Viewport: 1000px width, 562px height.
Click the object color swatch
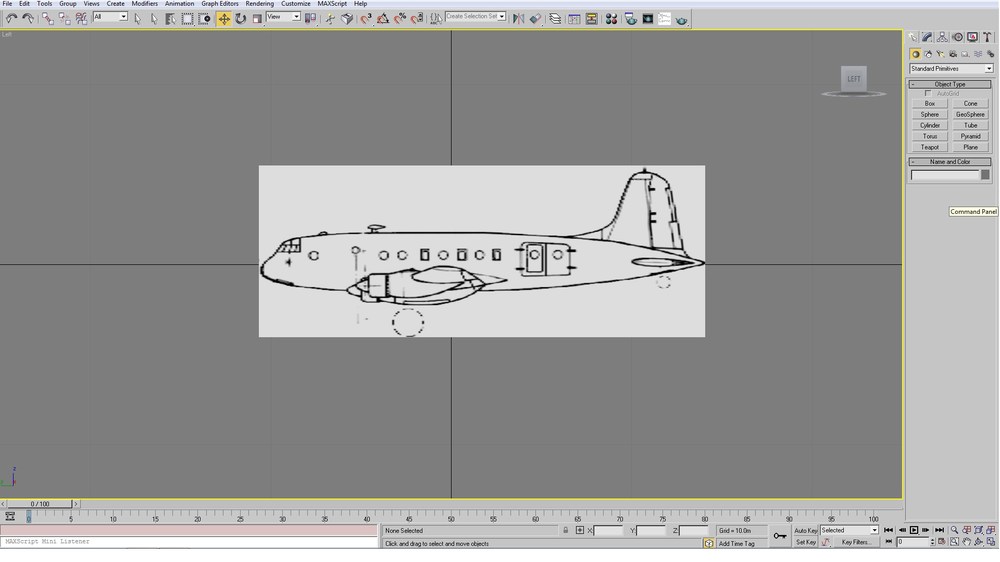click(x=985, y=175)
